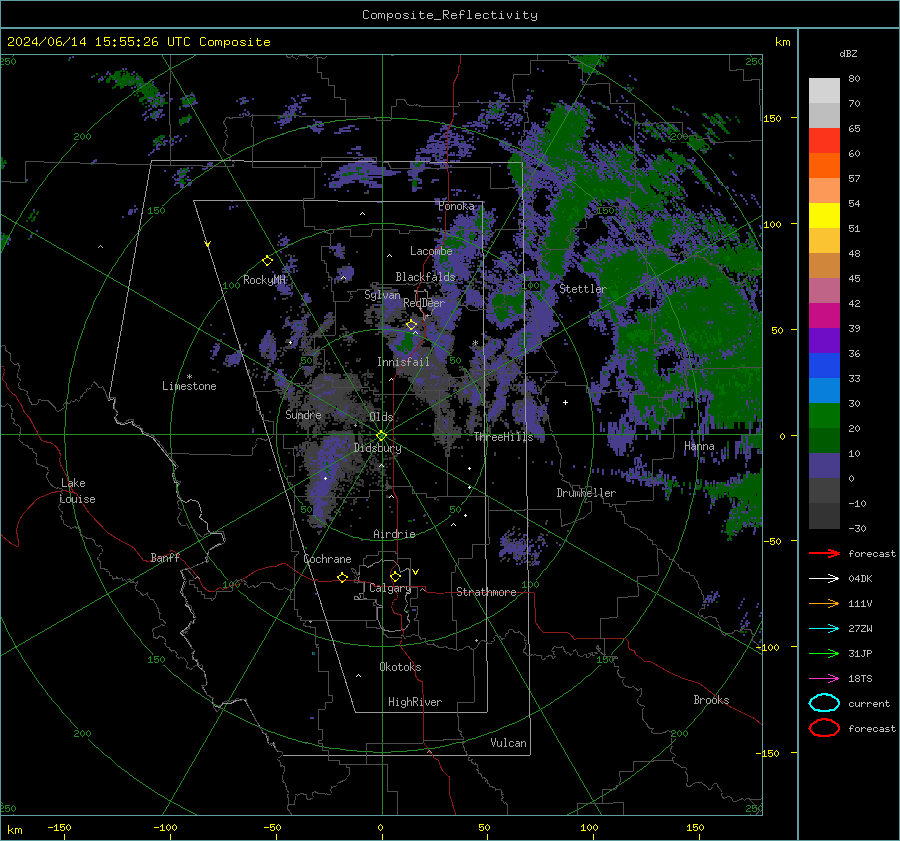Click the Banff label on map

point(165,557)
